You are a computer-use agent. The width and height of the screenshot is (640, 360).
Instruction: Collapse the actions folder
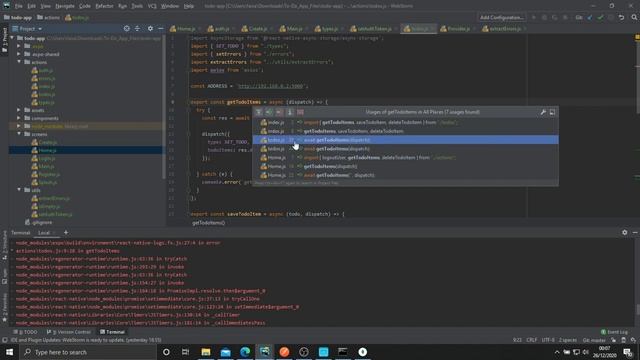[x=19, y=62]
